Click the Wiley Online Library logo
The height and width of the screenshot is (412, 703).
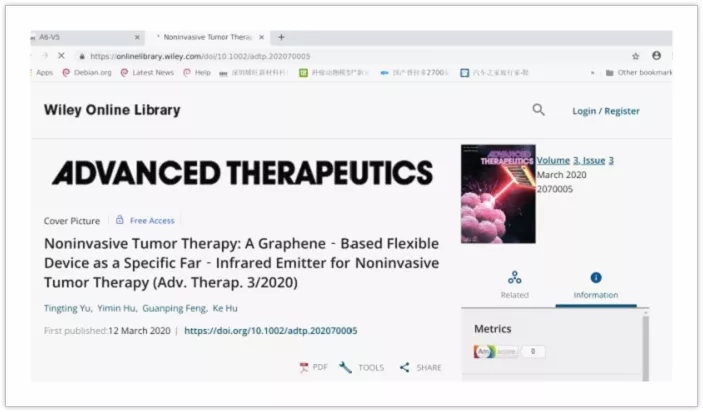click(x=112, y=110)
